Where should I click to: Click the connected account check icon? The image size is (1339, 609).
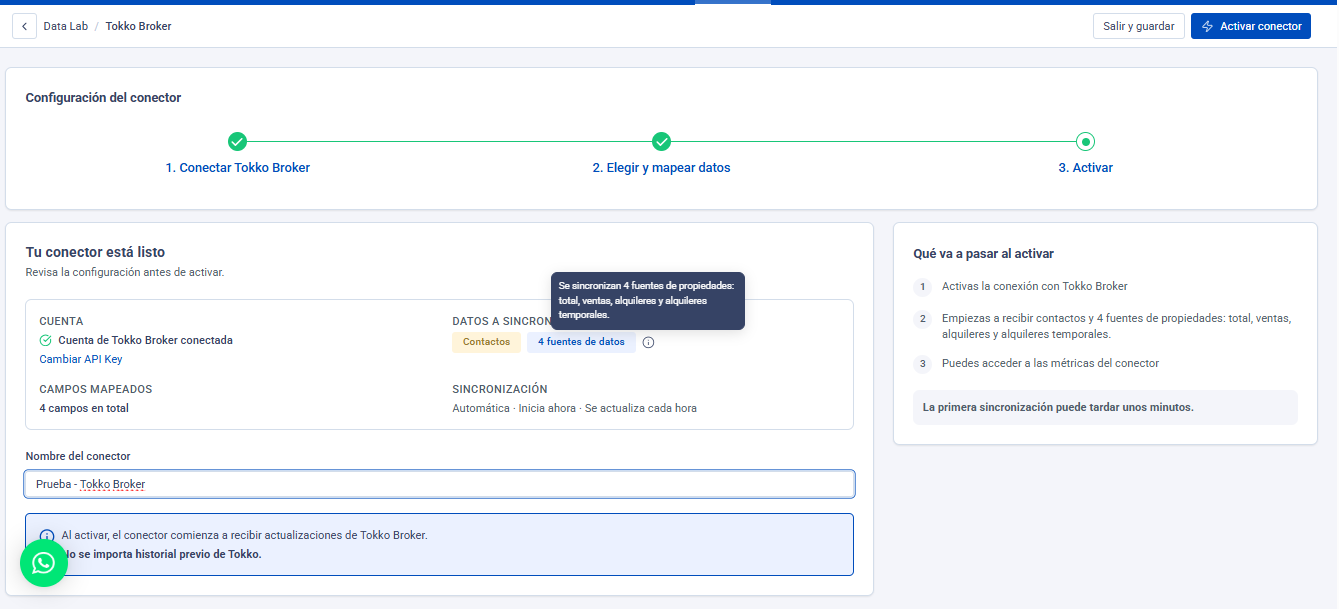(45, 340)
